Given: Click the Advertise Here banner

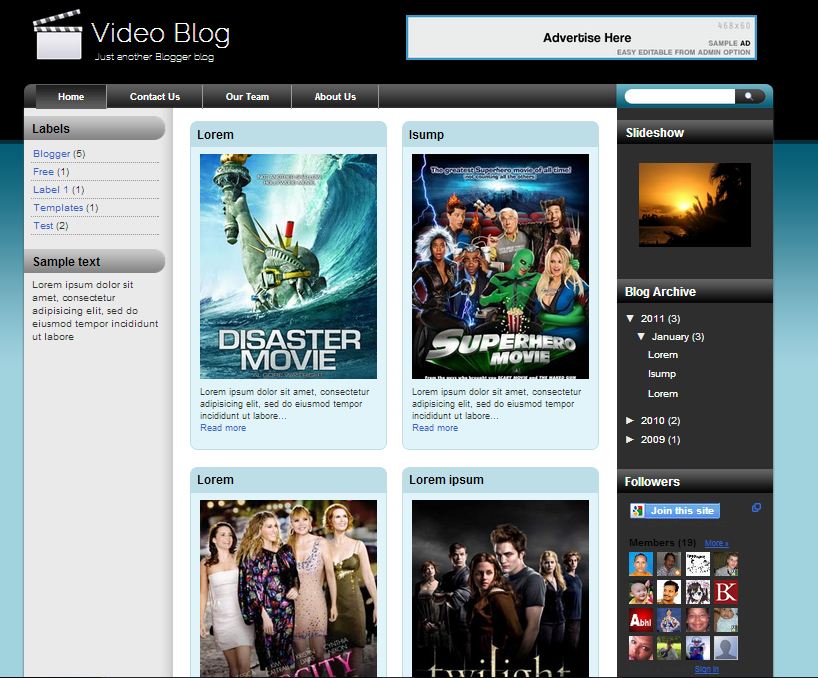Looking at the screenshot, I should click(x=581, y=38).
